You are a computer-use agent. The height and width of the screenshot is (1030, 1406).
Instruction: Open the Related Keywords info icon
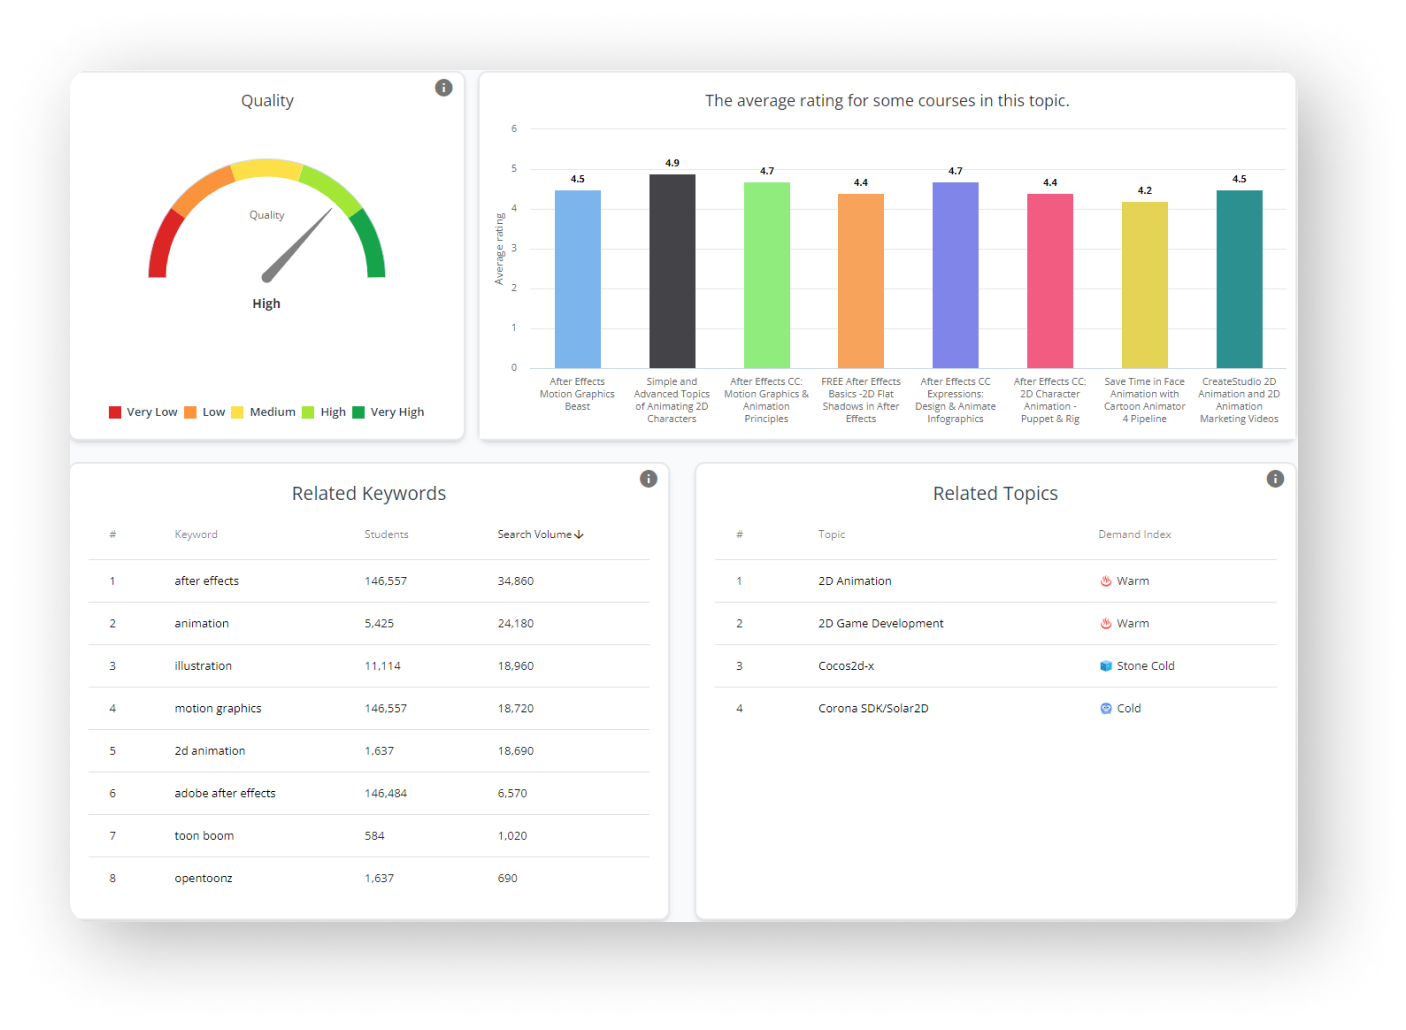(x=649, y=479)
